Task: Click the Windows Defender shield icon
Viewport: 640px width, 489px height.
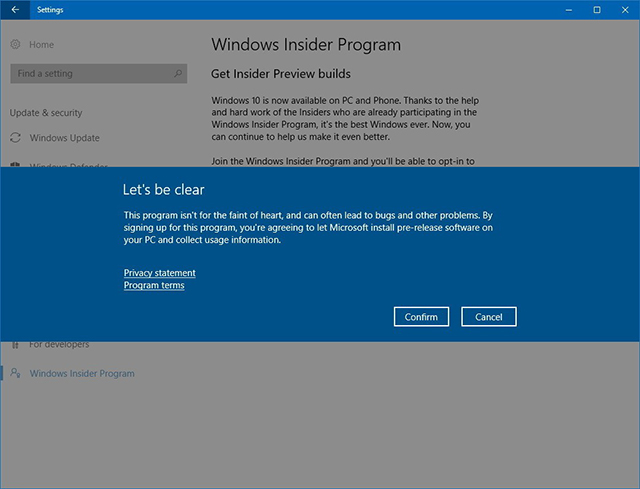Action: click(16, 166)
